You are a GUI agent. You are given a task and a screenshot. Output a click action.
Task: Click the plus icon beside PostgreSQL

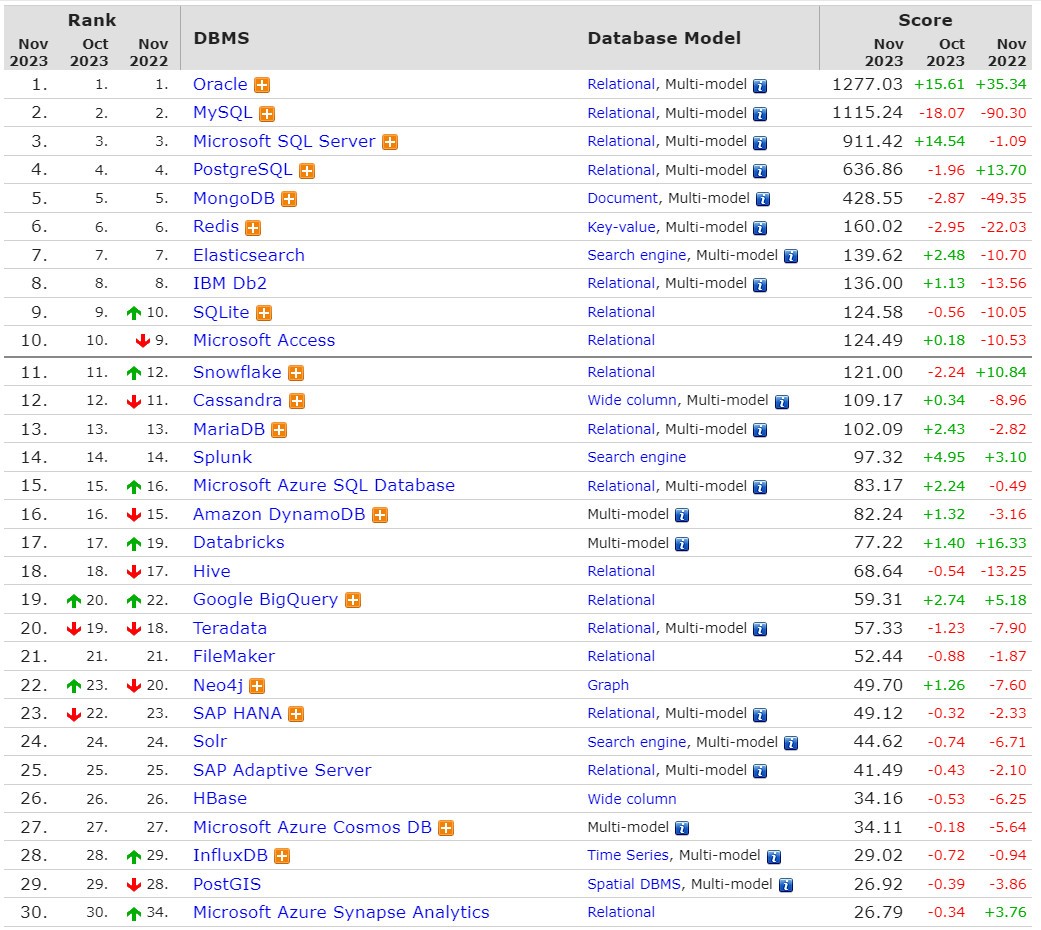307,171
